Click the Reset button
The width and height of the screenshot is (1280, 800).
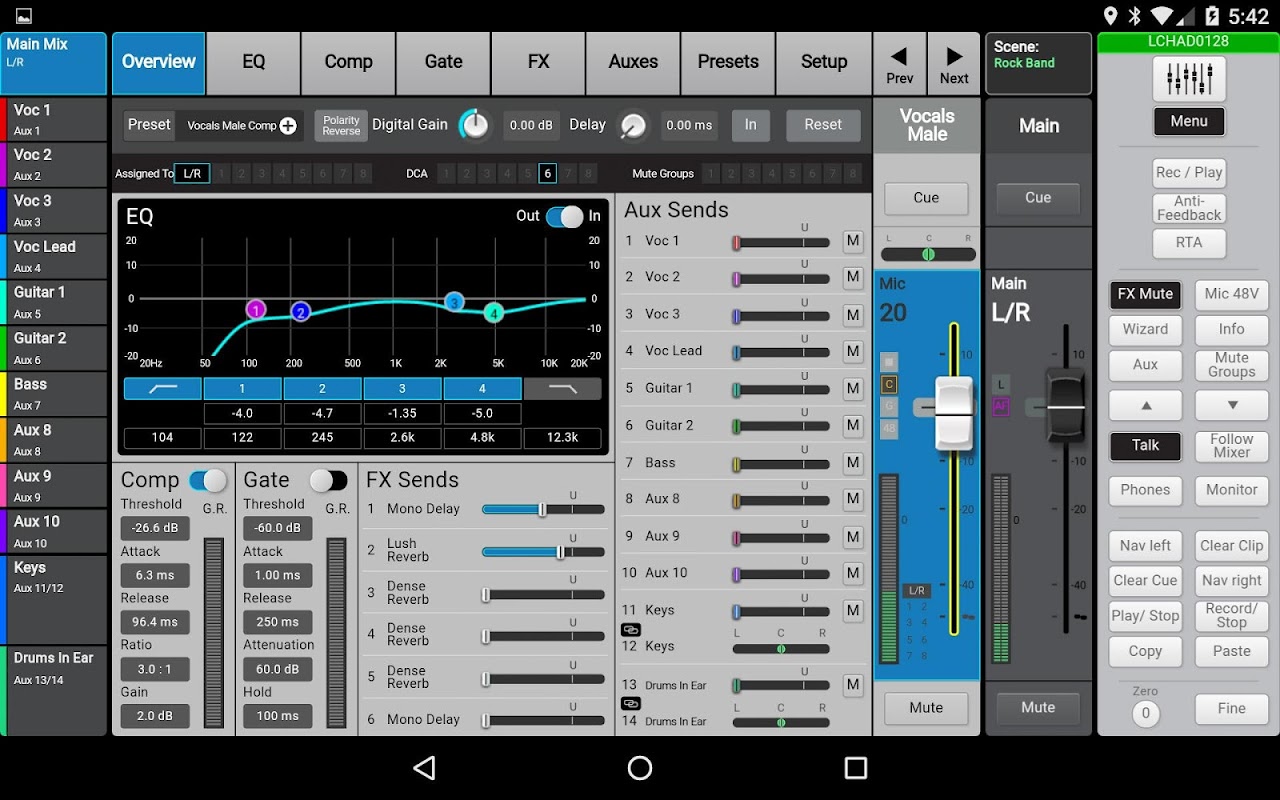pyautogui.click(x=822, y=125)
